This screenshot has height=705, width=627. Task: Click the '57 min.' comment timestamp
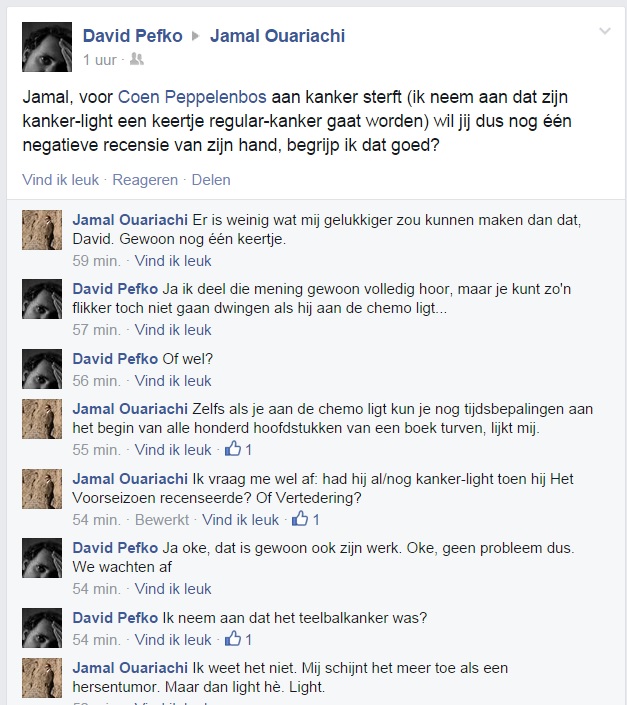(97, 330)
